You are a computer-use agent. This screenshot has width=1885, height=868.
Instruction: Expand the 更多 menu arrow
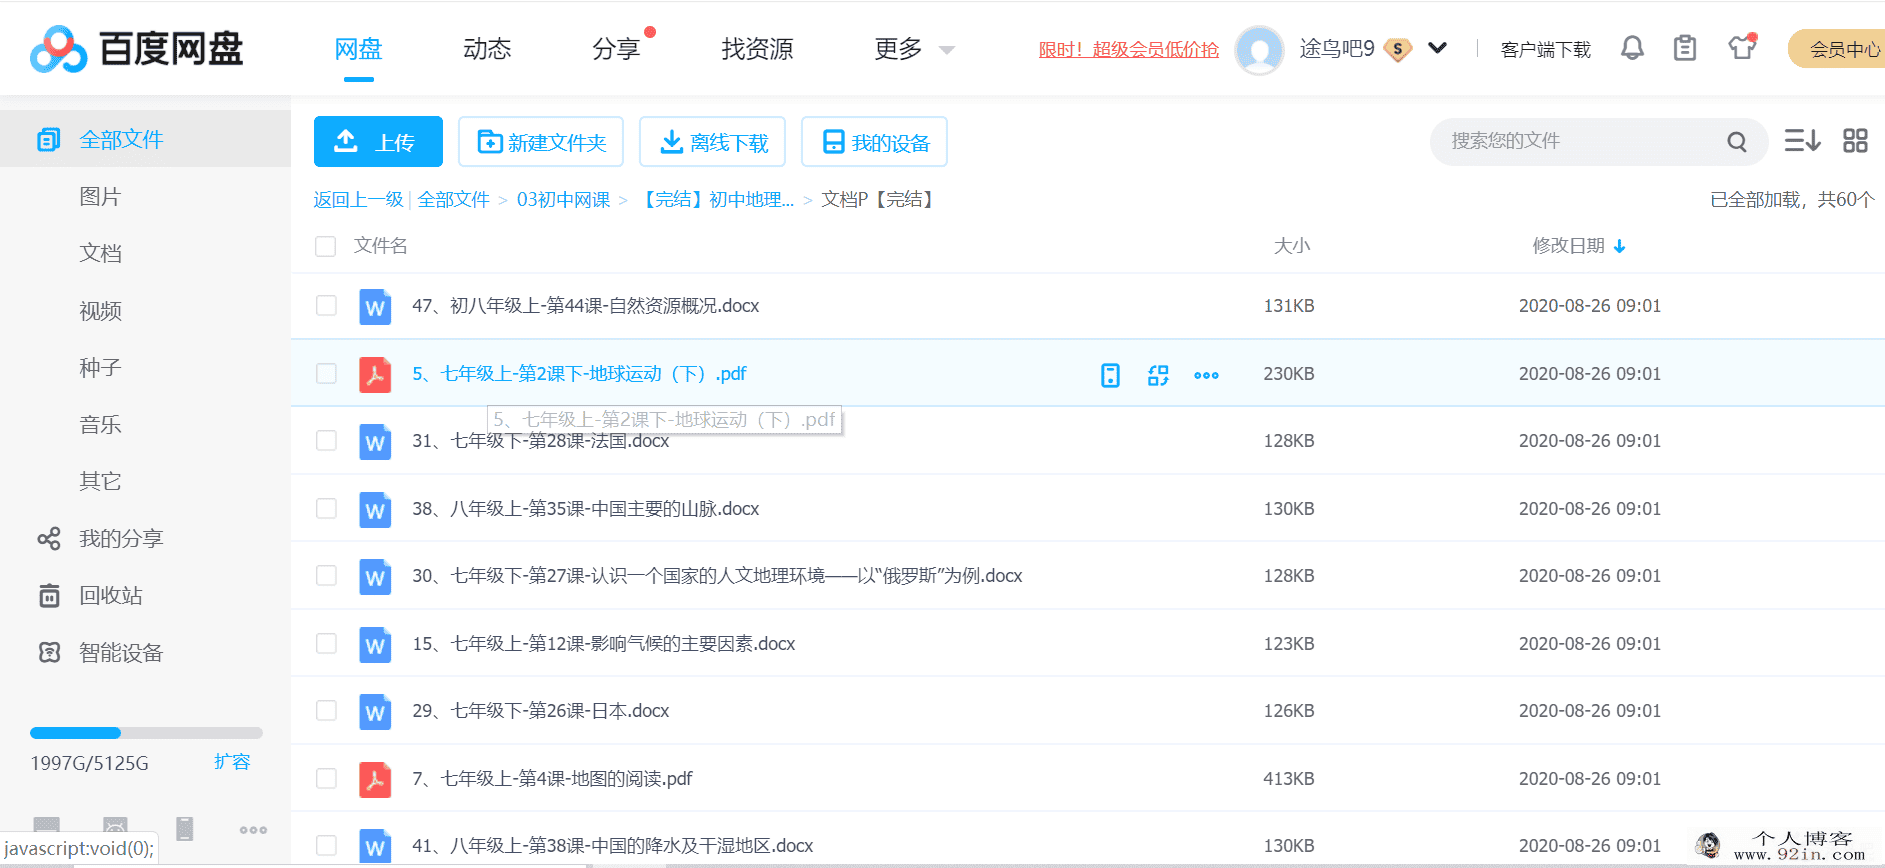click(x=946, y=50)
